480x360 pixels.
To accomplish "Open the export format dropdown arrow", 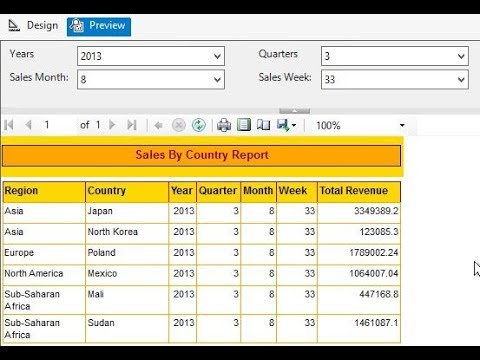I will [x=294, y=125].
